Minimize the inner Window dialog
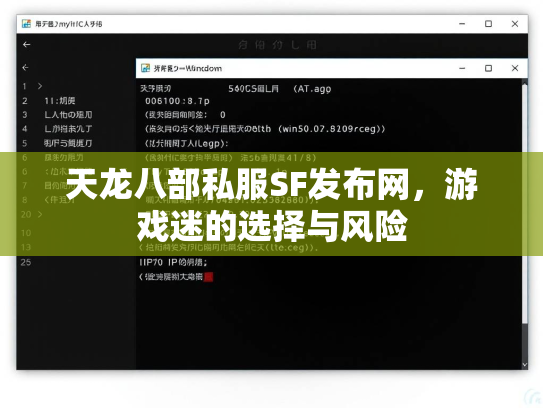543x408 pixels. [x=462, y=68]
